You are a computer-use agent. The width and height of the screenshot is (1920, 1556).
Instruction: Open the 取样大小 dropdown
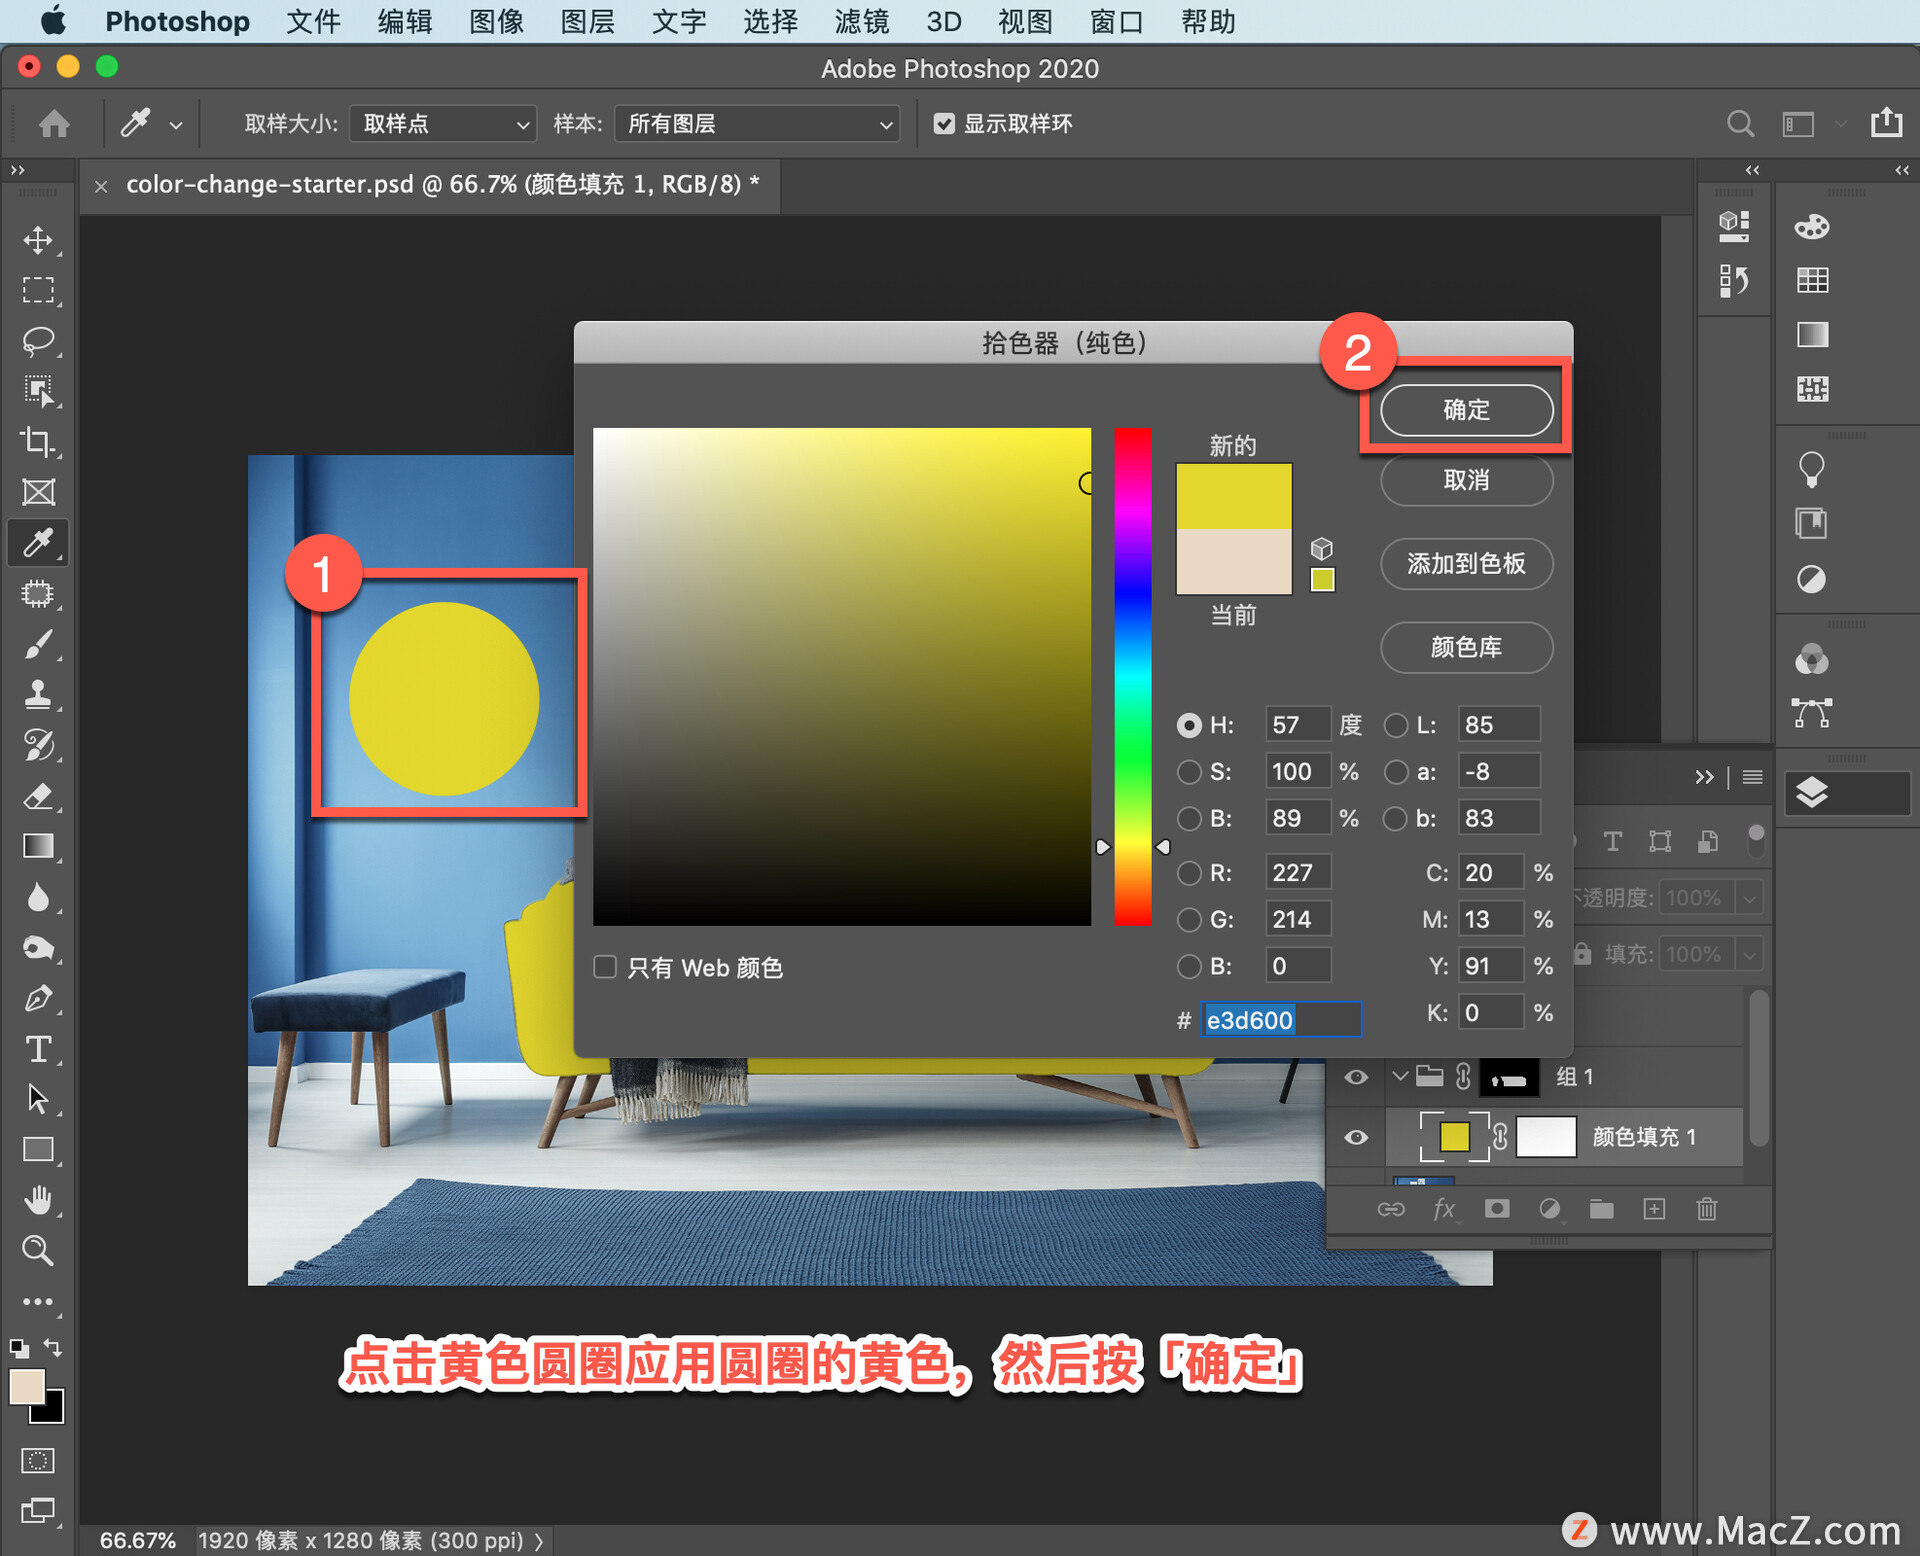(x=443, y=124)
